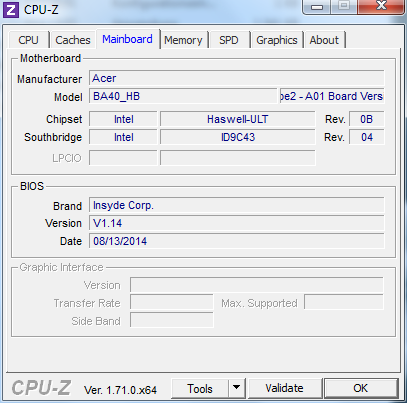
Task: Click the Southbridge vendor Intel field
Action: coord(123,137)
